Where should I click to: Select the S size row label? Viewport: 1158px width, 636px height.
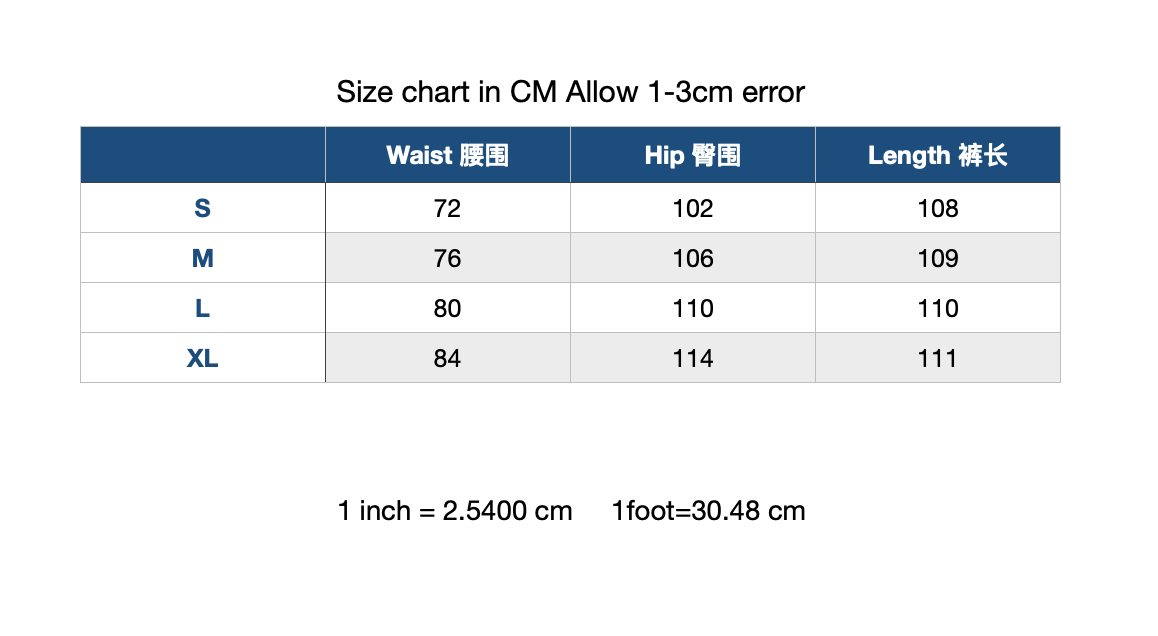pos(202,208)
